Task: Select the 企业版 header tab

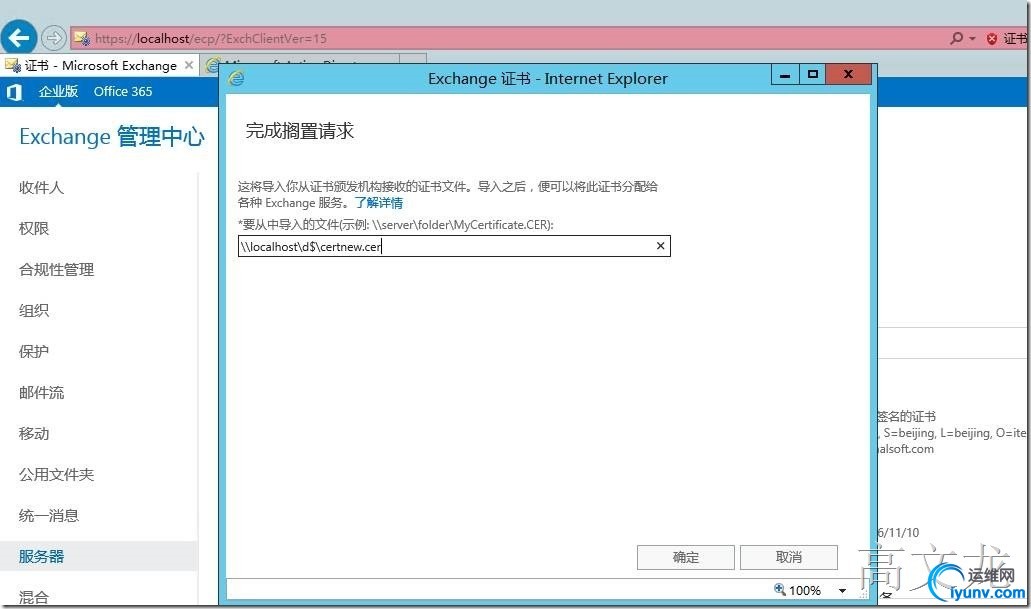Action: (58, 91)
